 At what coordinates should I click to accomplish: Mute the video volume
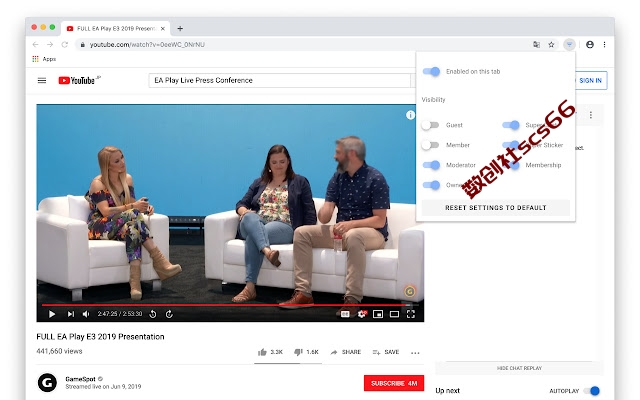[x=86, y=314]
